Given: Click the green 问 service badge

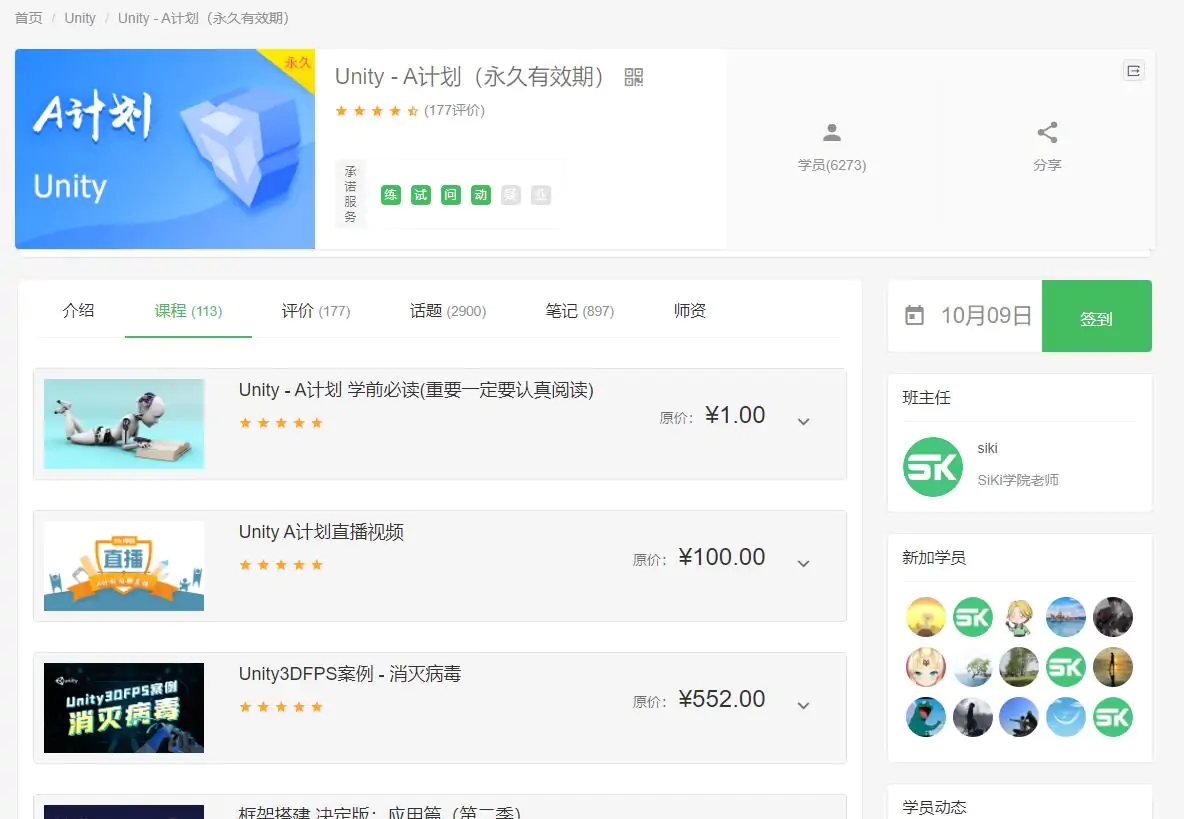Looking at the screenshot, I should tap(451, 195).
